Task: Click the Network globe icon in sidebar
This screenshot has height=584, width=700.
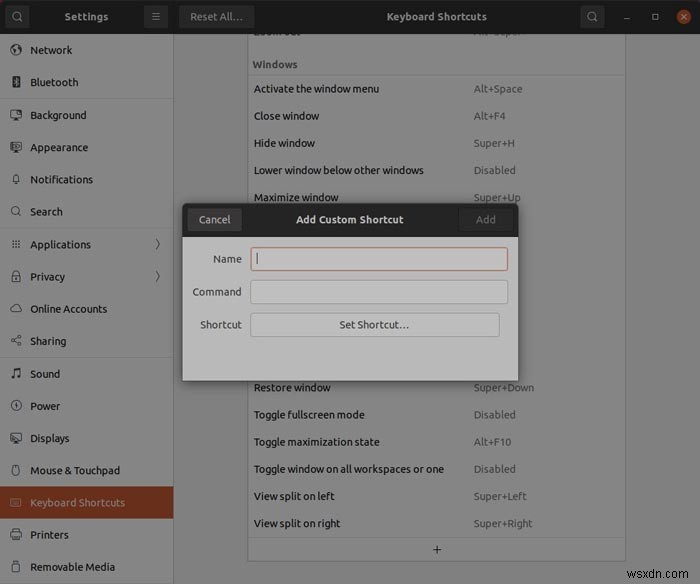Action: (x=16, y=50)
